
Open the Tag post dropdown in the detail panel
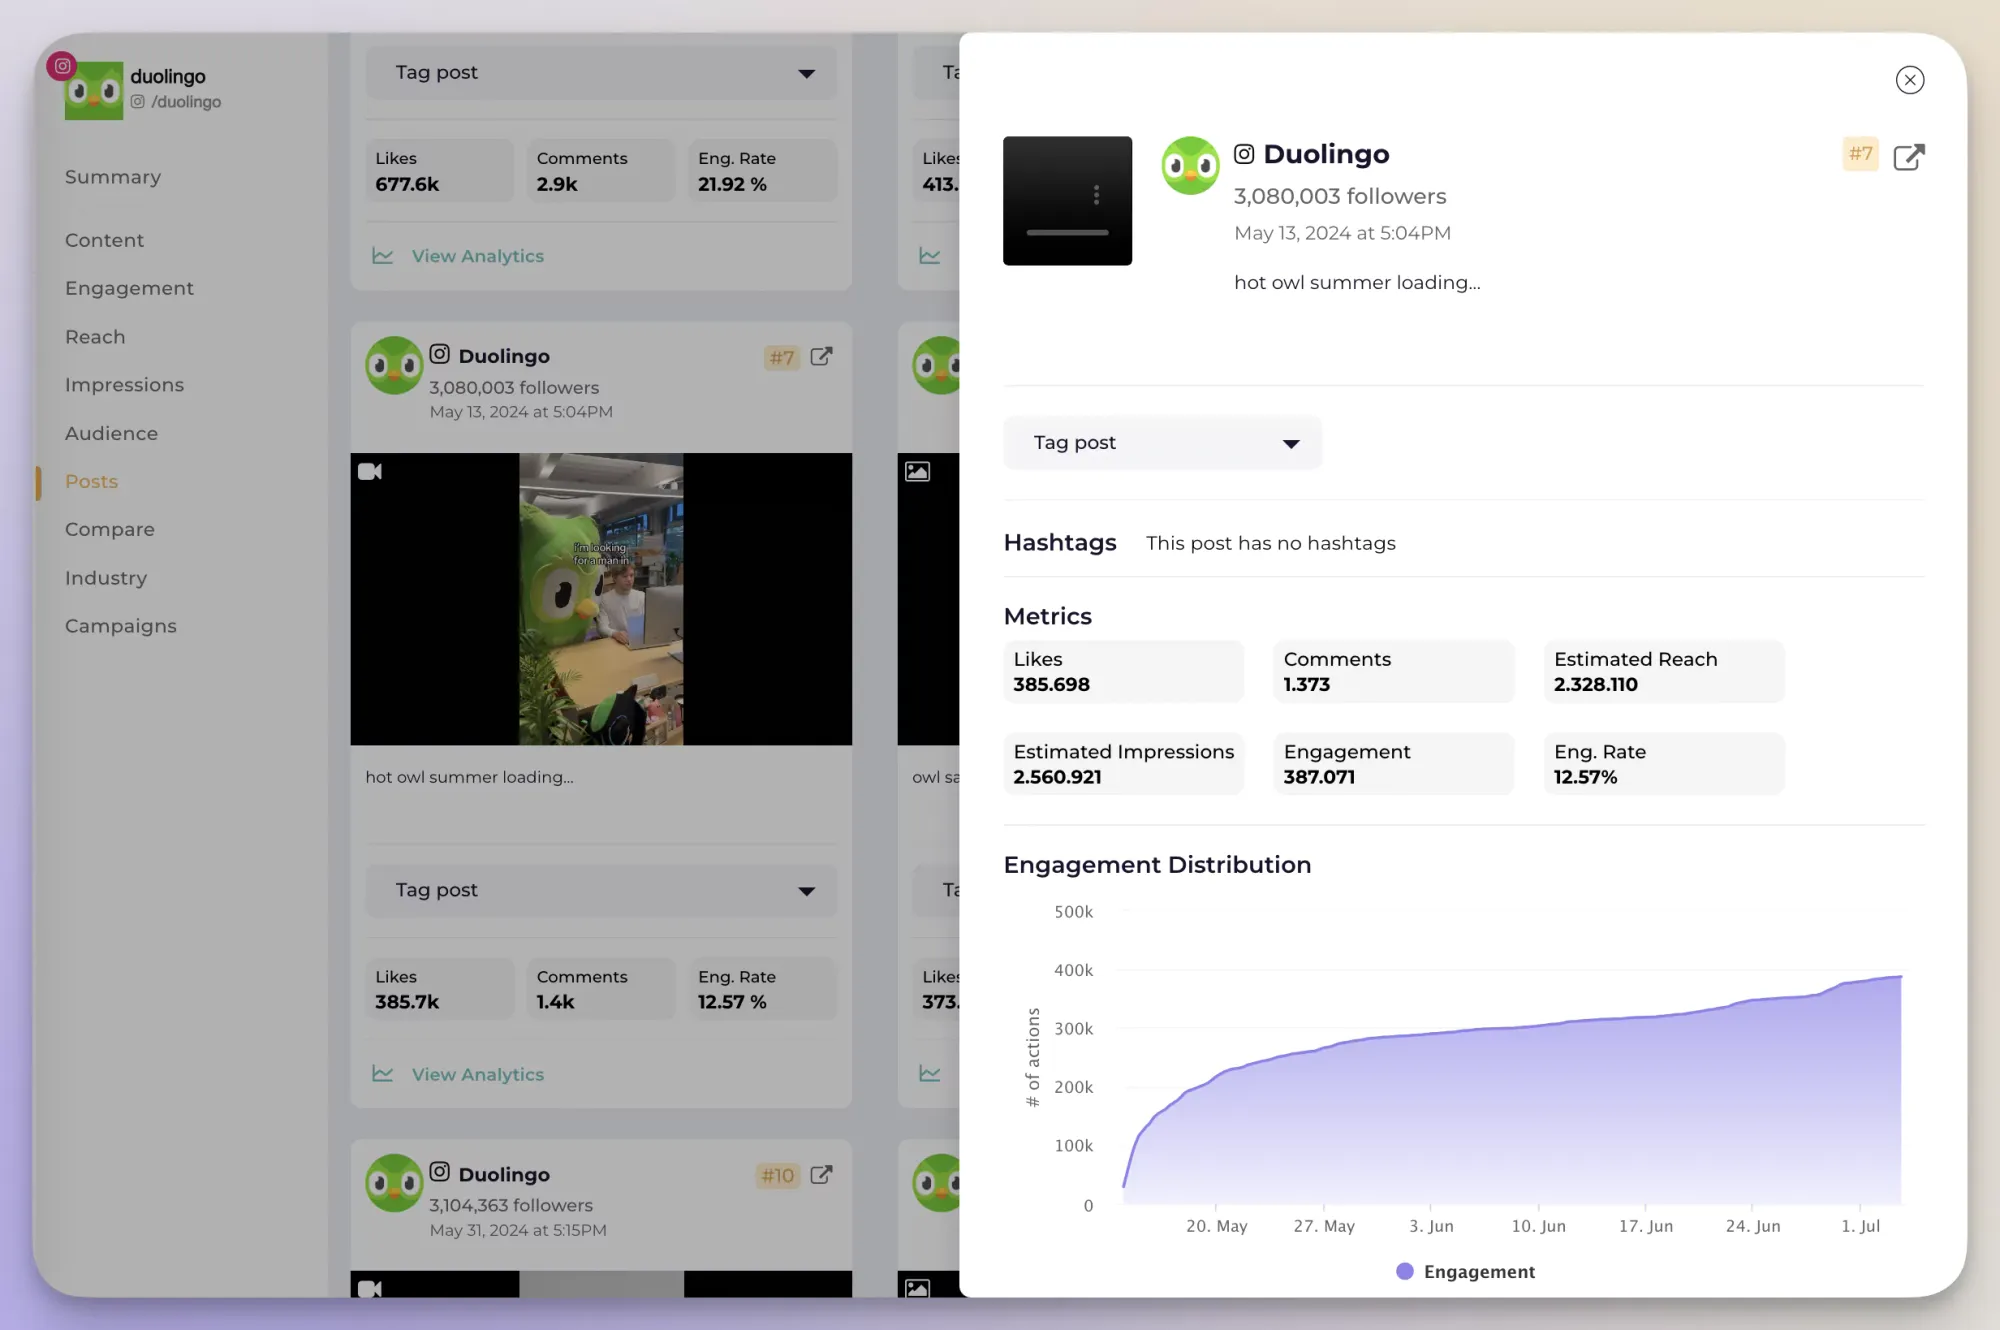pos(1162,443)
